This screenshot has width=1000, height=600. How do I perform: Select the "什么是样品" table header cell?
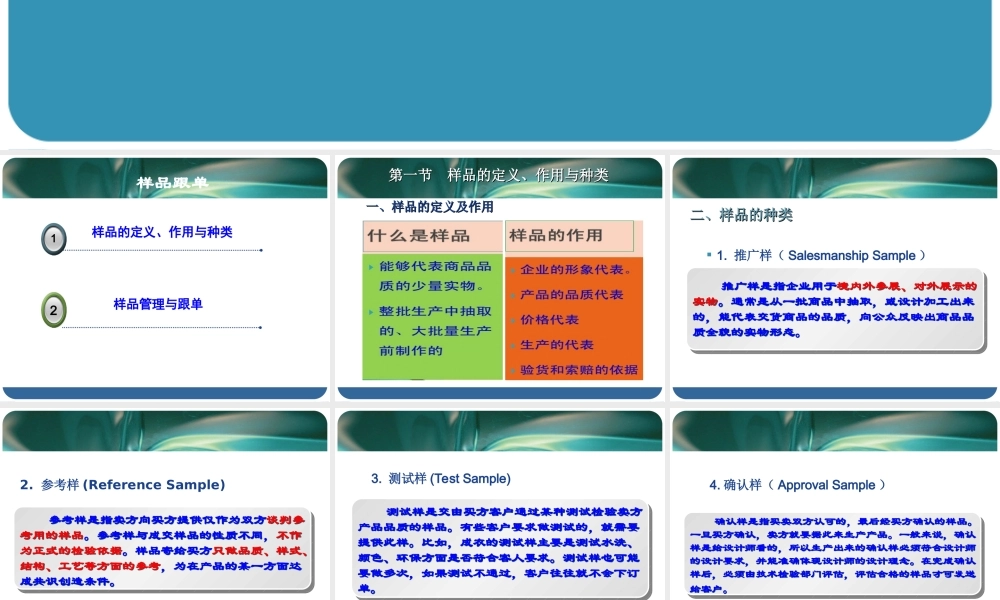pyautogui.click(x=434, y=235)
